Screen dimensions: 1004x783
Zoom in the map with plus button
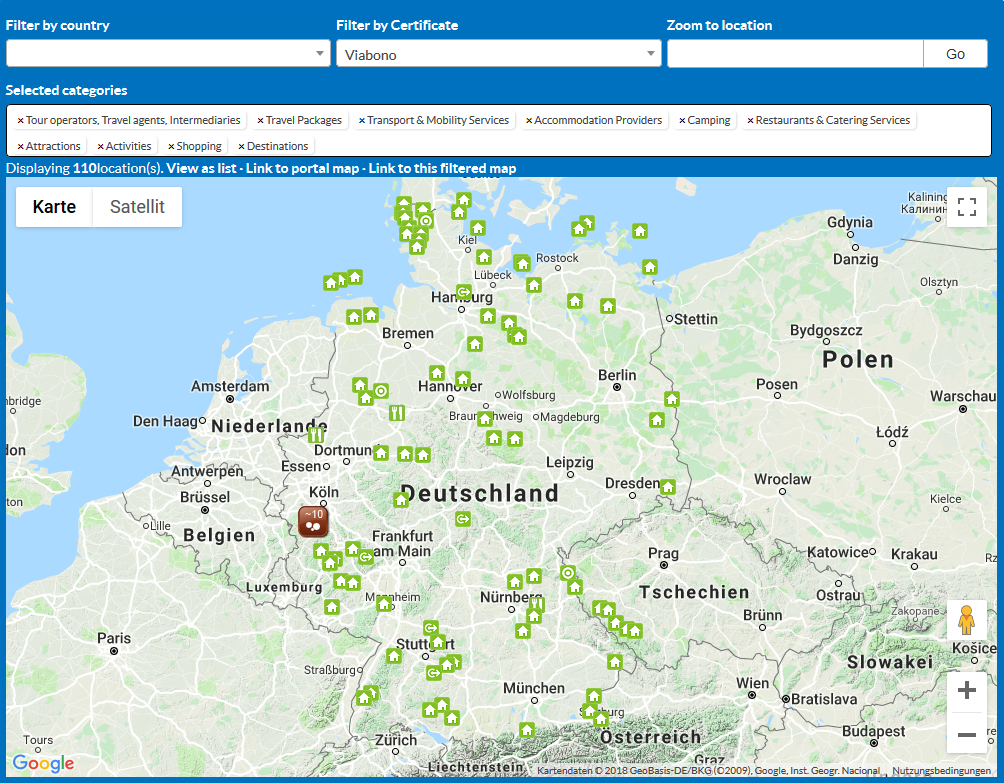coord(967,690)
